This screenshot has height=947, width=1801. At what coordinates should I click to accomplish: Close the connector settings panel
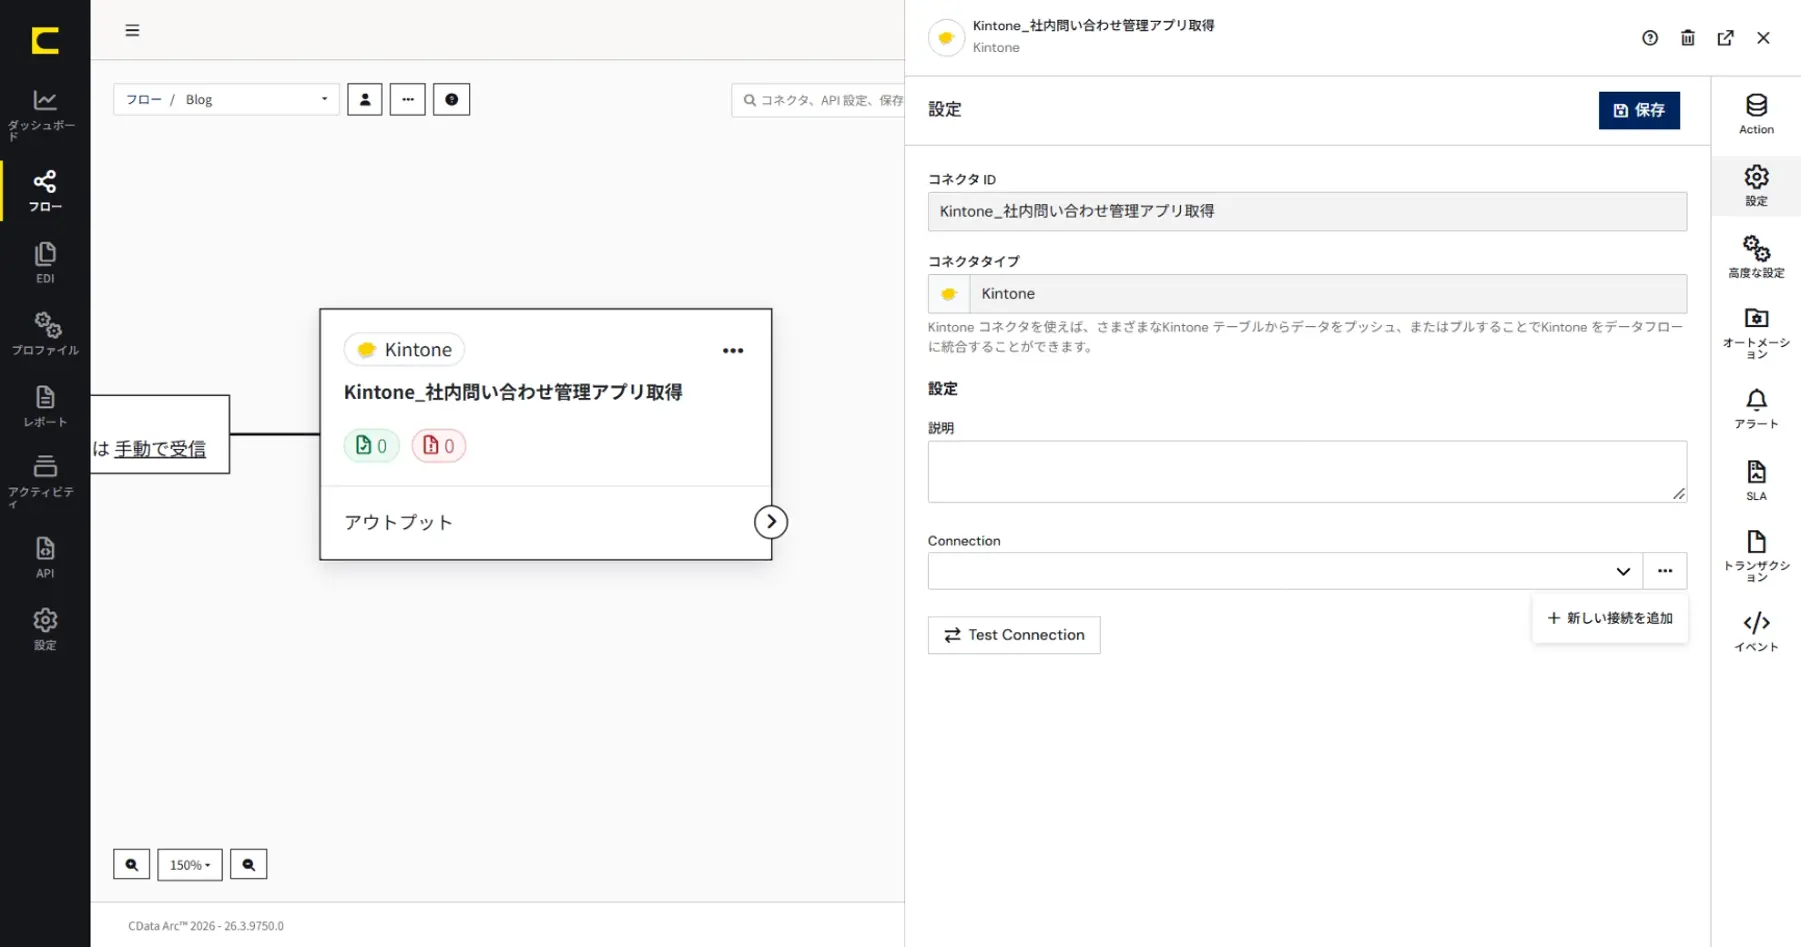click(1764, 38)
